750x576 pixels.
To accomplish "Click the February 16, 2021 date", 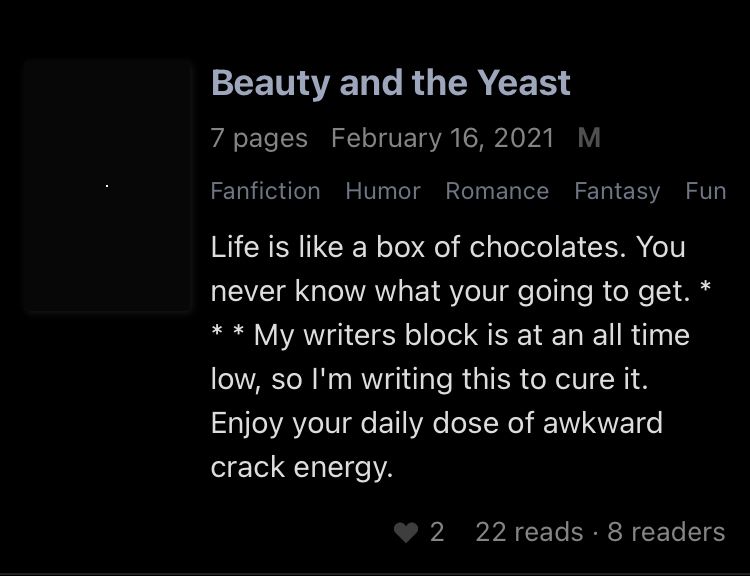I will click(442, 138).
